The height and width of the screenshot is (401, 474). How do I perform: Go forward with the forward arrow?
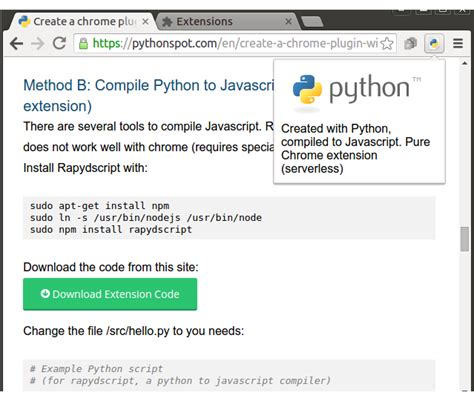click(37, 43)
